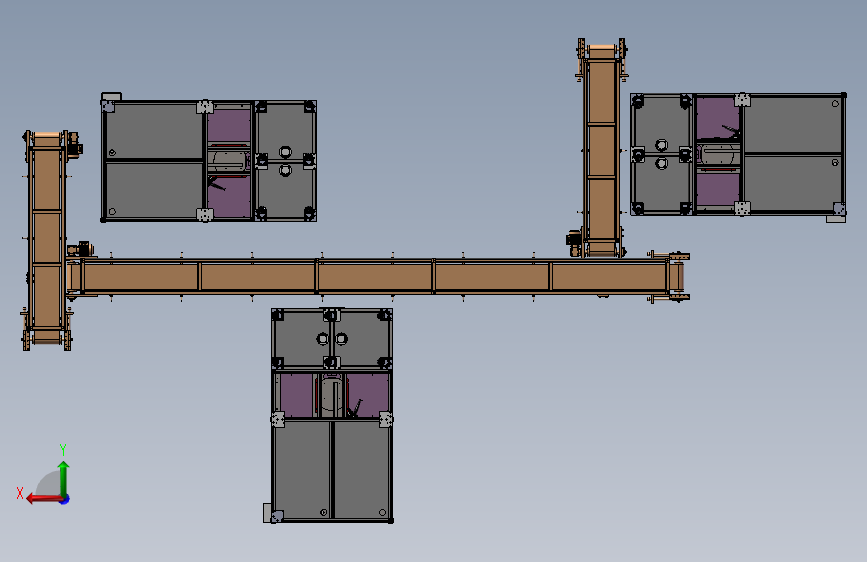Select the upper-right vertical conveyor belt
Image resolution: width=867 pixels, height=562 pixels.
tap(602, 152)
